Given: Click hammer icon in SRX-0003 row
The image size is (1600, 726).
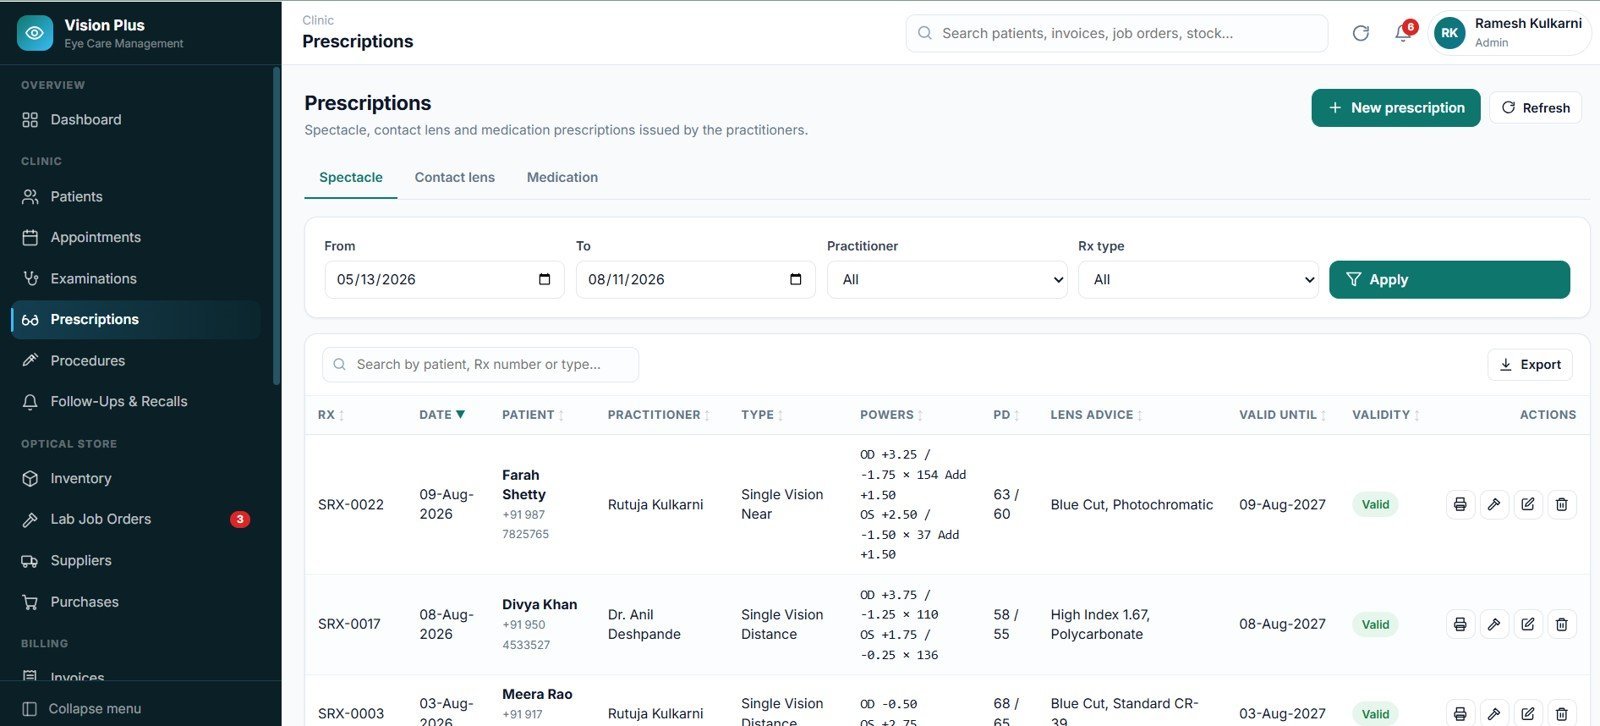Looking at the screenshot, I should 1494,713.
